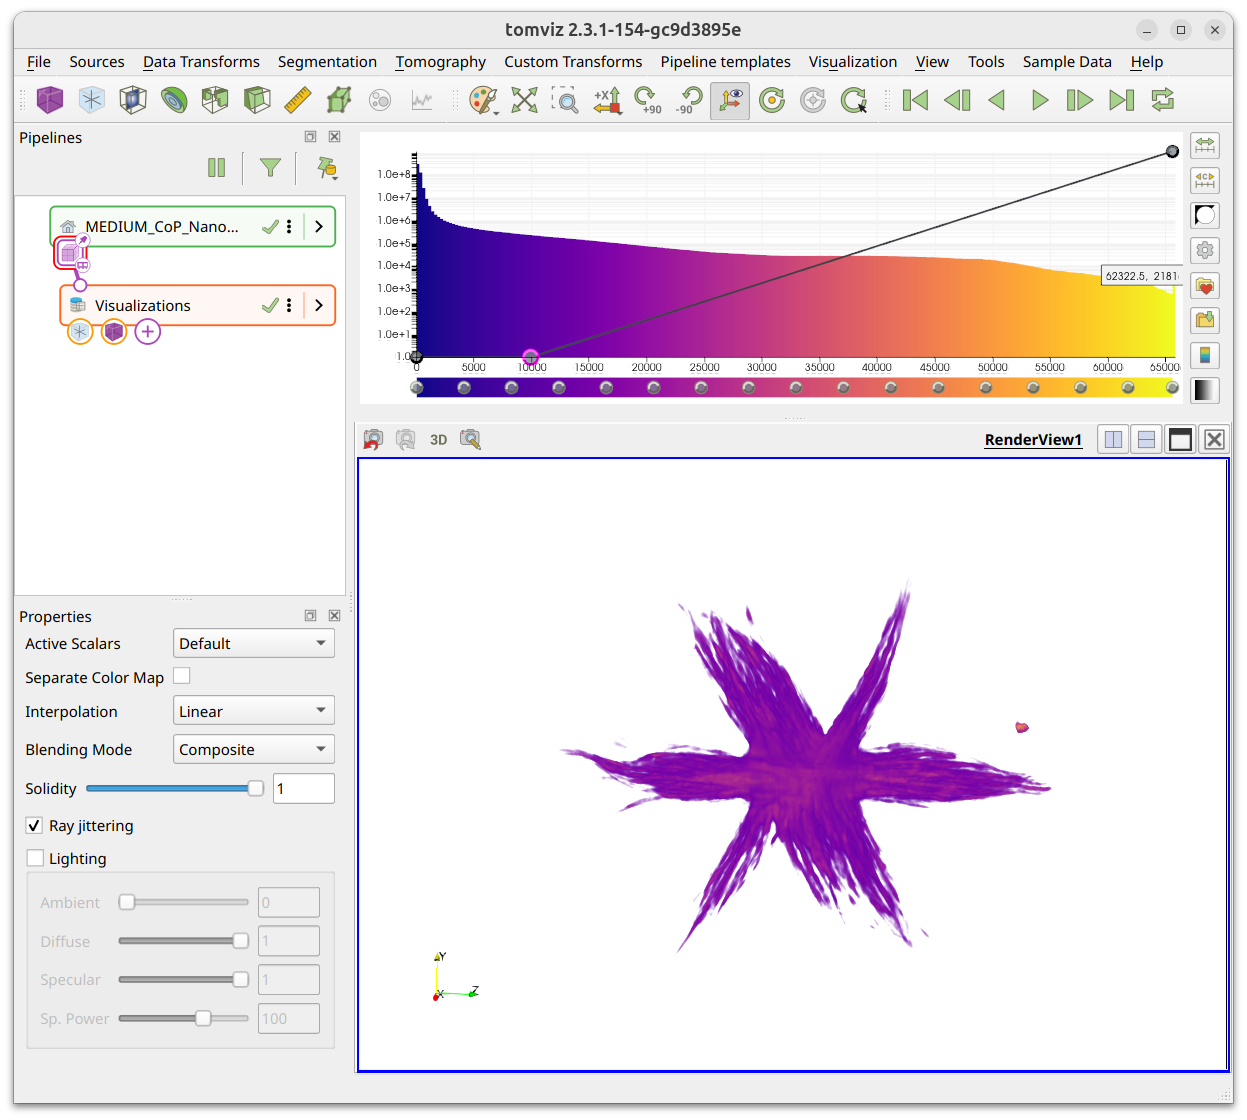Open the Interpolation dropdown
Image resolution: width=1247 pixels, height=1120 pixels.
(x=254, y=711)
